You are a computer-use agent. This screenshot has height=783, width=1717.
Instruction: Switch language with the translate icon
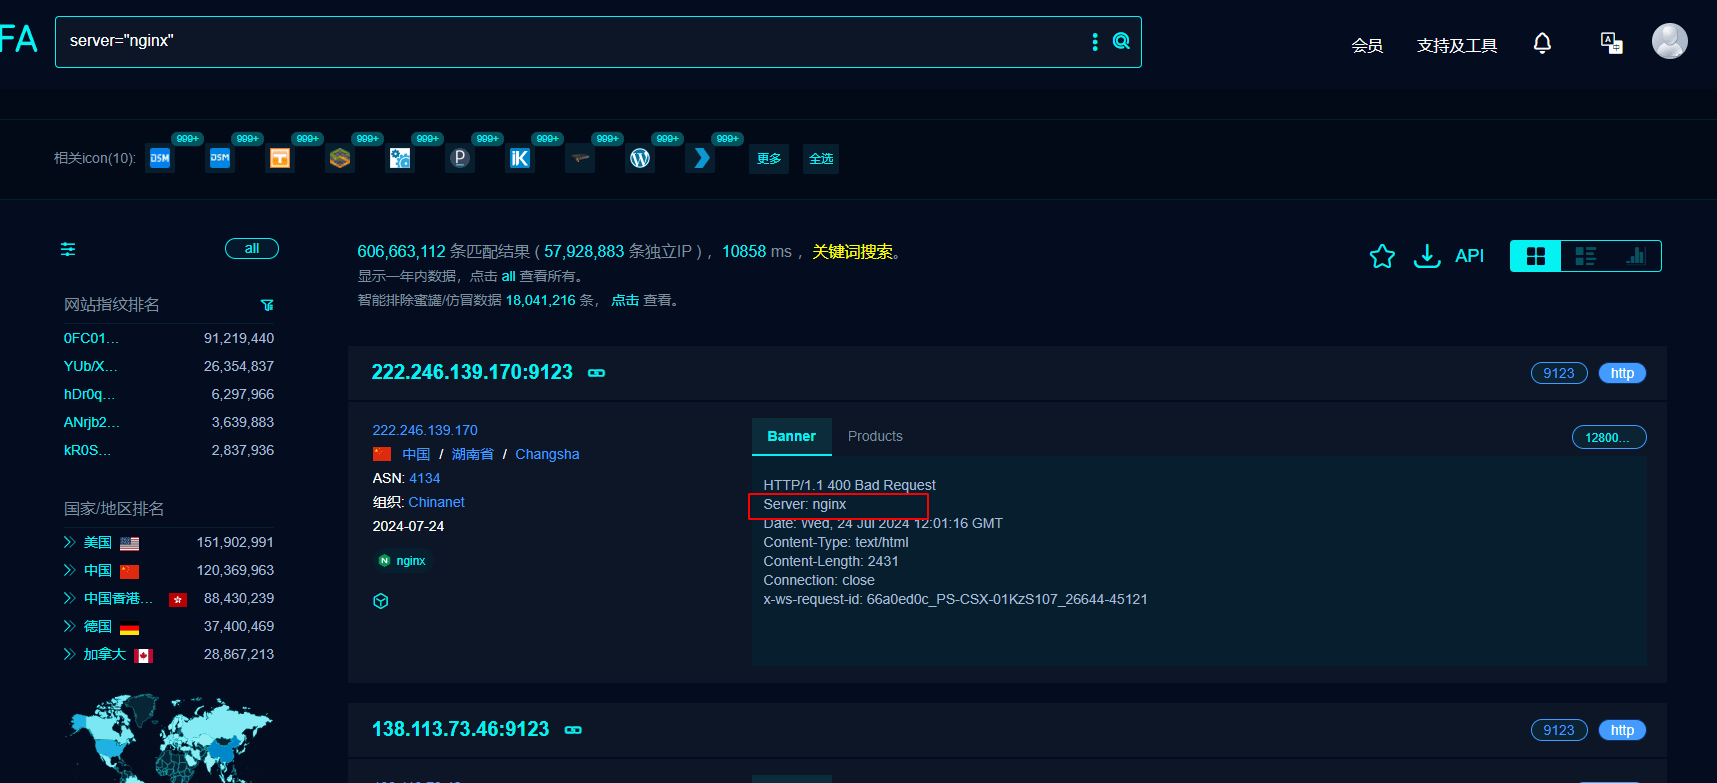tap(1611, 43)
